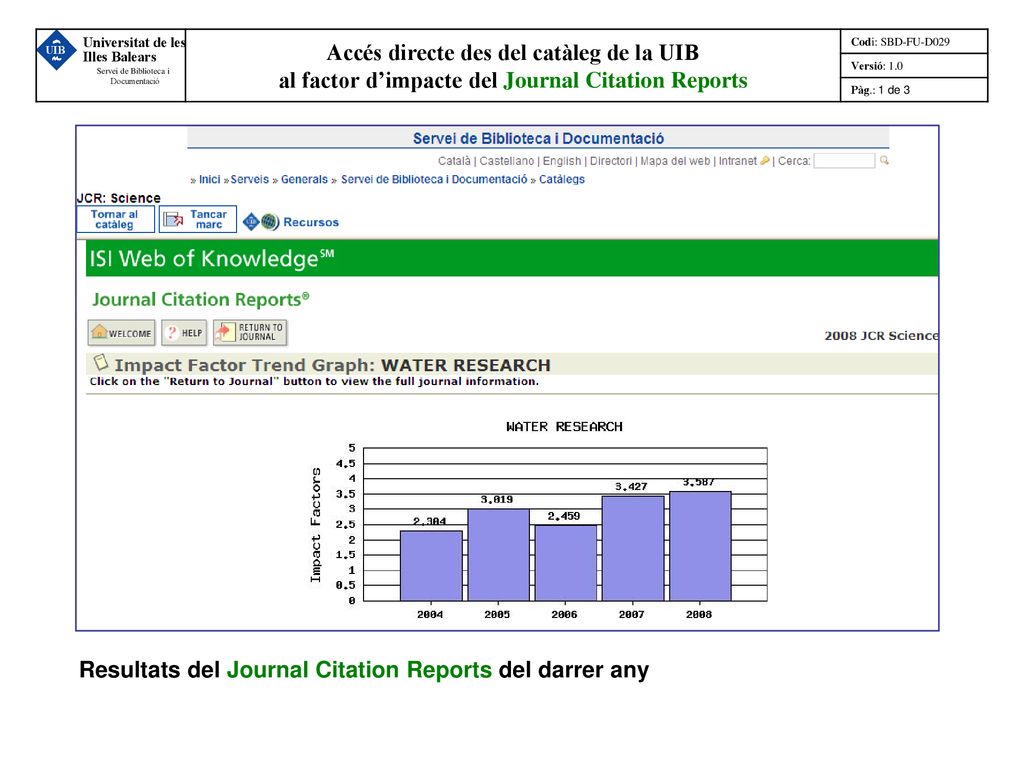Viewport: 1024px width, 768px height.
Task: Go to Generals in the breadcrumb
Action: (304, 179)
